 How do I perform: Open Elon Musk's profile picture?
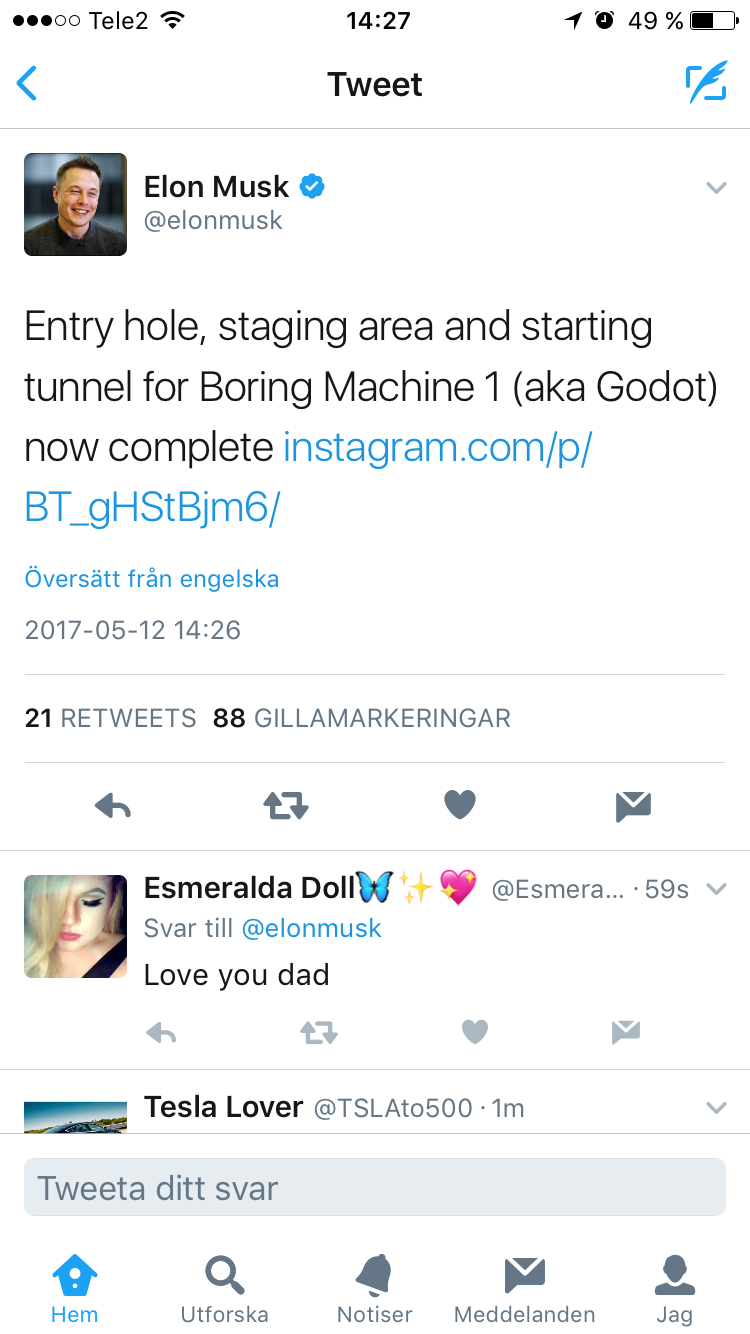76,204
